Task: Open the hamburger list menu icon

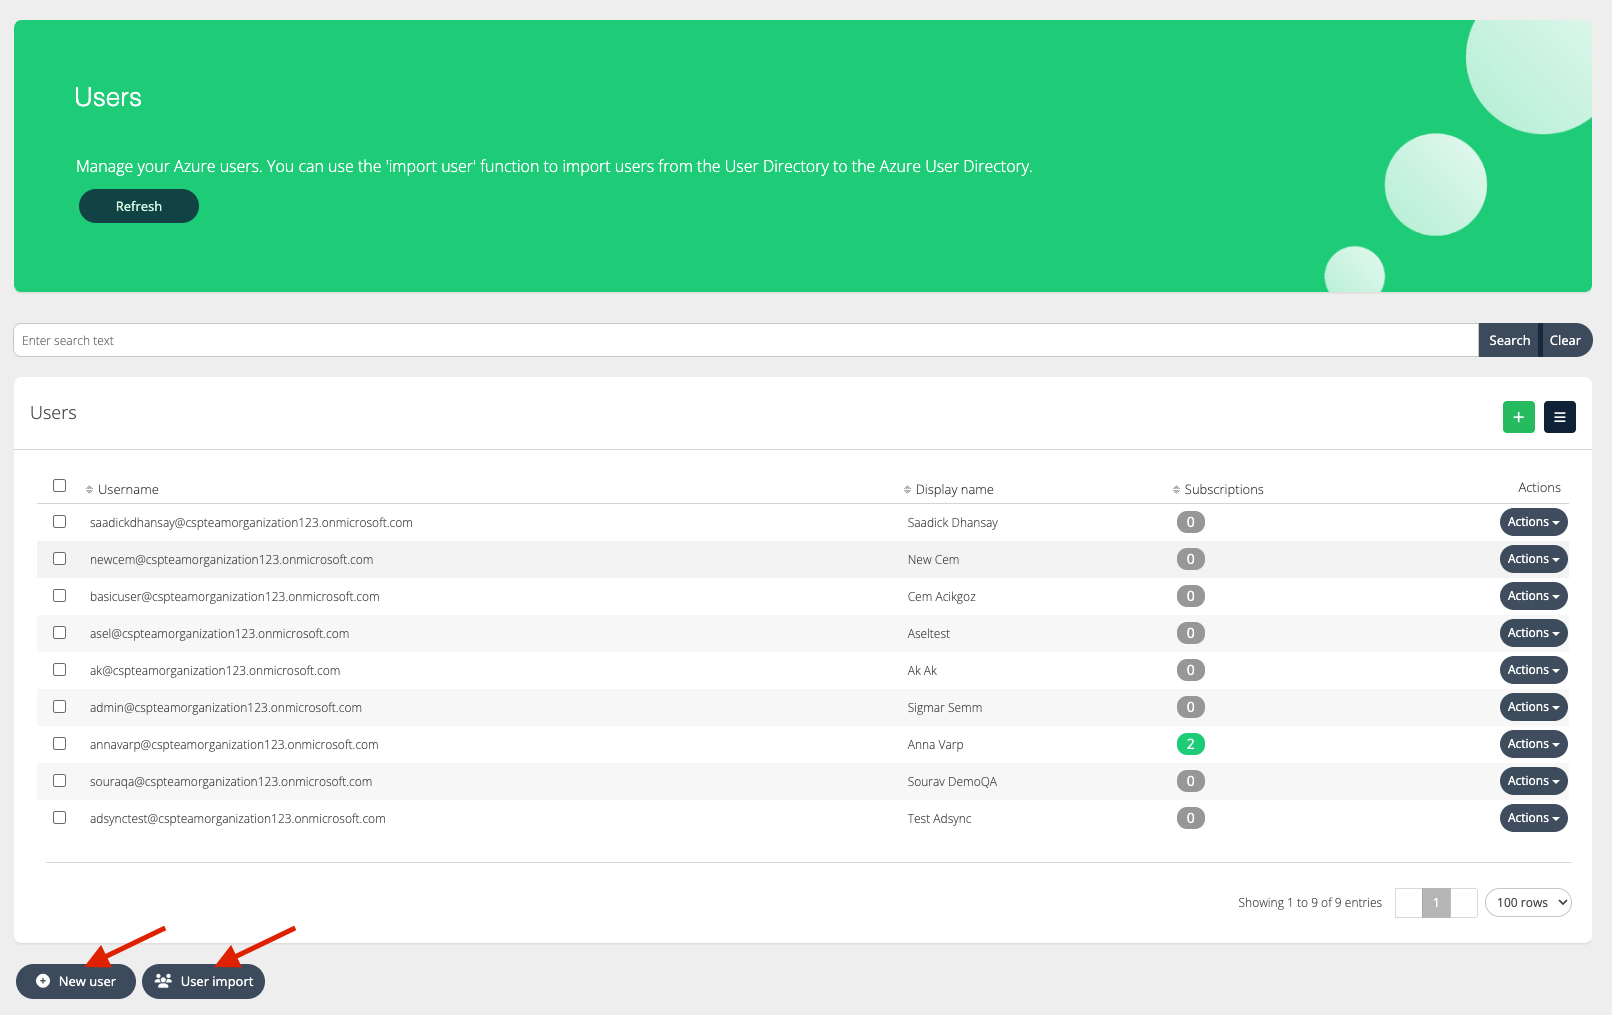Action: click(1559, 417)
